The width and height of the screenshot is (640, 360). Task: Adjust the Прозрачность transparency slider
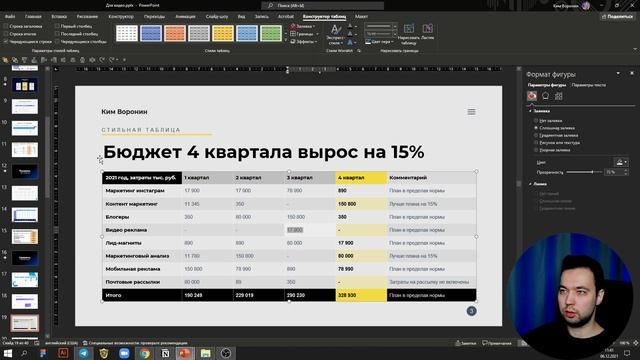coord(592,172)
